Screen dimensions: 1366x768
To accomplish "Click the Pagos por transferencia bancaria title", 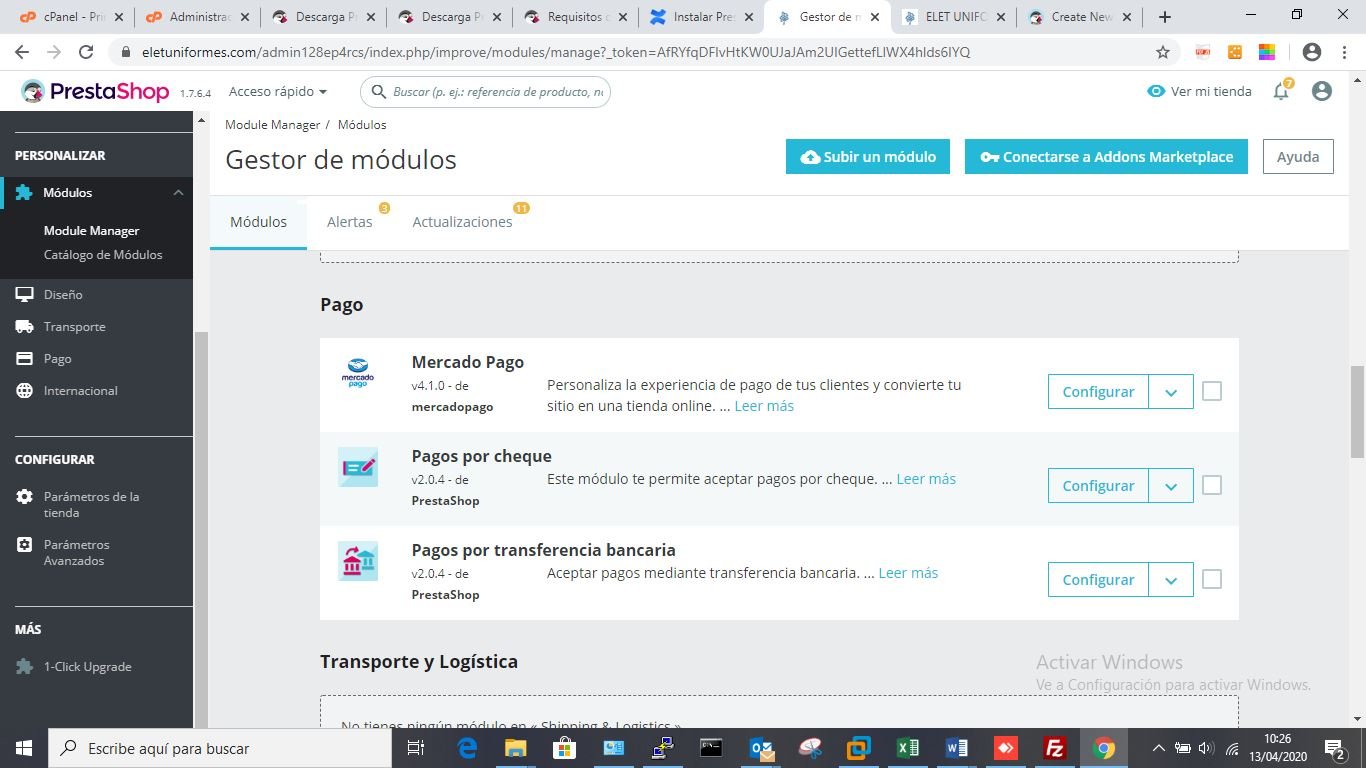I will 544,550.
